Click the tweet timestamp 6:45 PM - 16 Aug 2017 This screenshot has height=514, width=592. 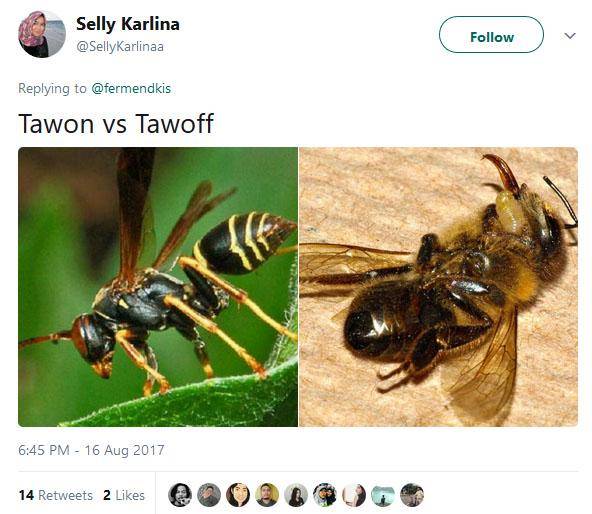tap(91, 450)
